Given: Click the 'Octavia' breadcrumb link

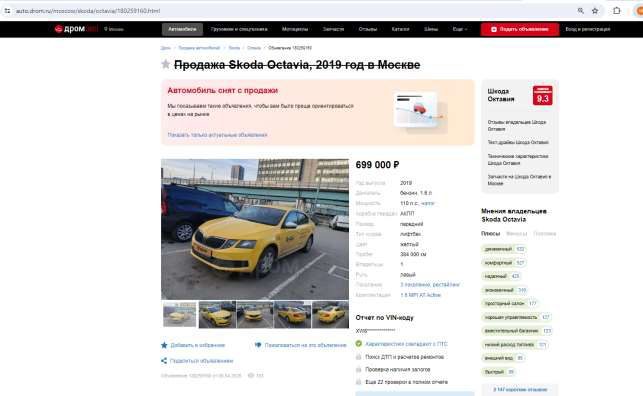Looking at the screenshot, I should click(254, 48).
